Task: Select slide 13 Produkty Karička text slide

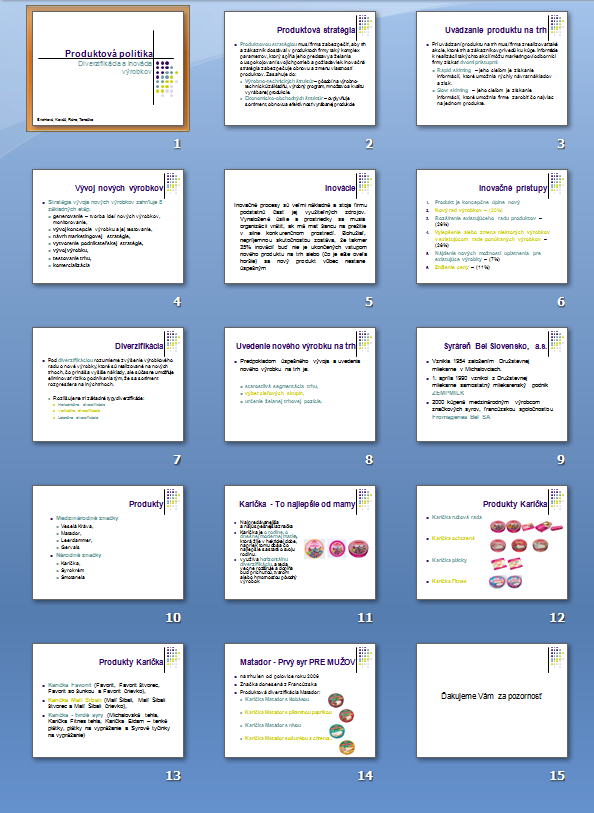Action: pyautogui.click(x=108, y=700)
